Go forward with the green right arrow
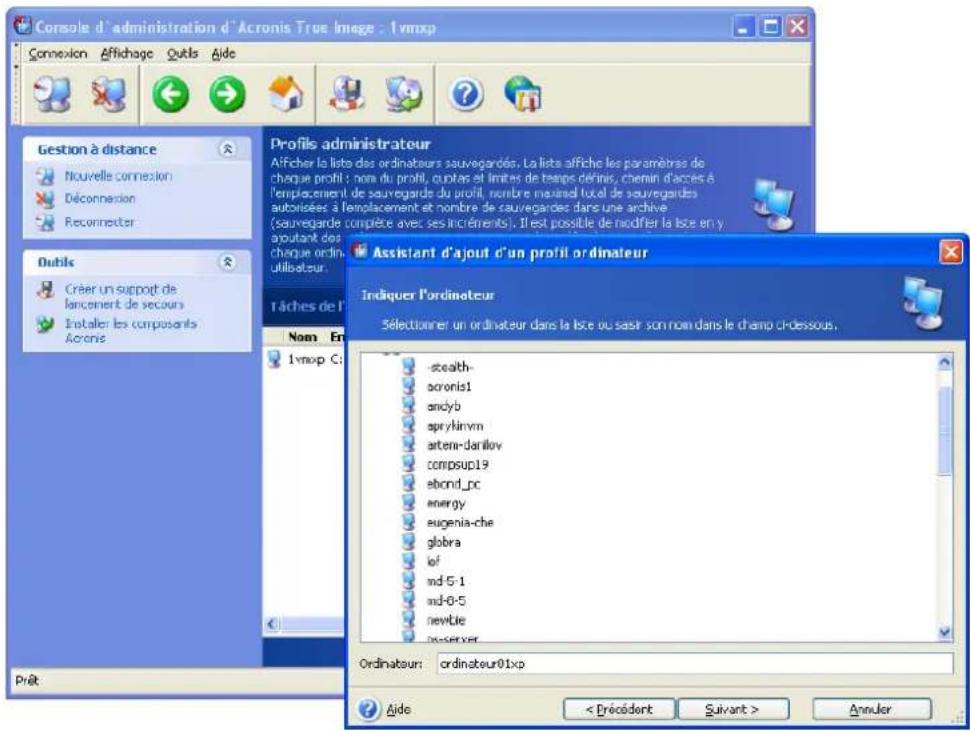Viewport: 970px width, 731px height. (x=227, y=95)
